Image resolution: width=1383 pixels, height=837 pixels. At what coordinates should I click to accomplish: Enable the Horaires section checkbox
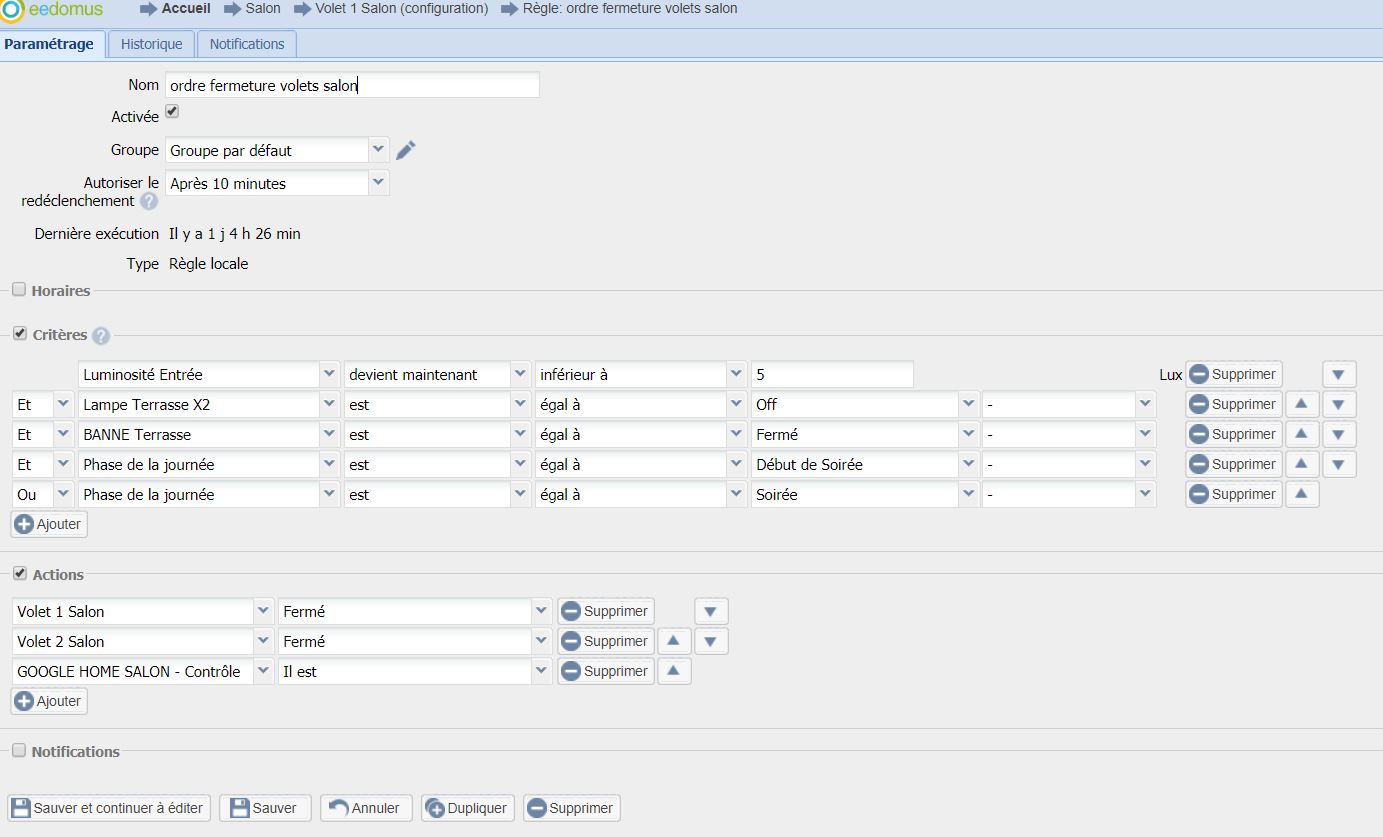click(x=19, y=290)
